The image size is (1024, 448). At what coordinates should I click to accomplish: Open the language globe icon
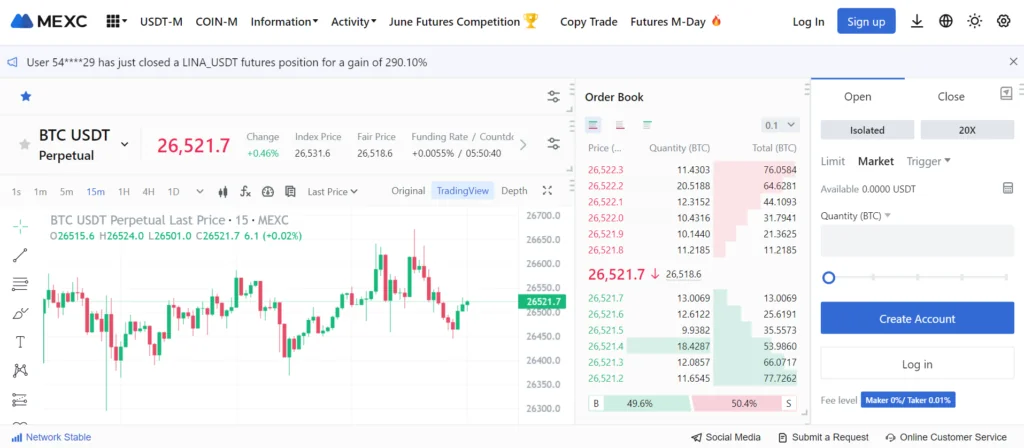click(946, 22)
